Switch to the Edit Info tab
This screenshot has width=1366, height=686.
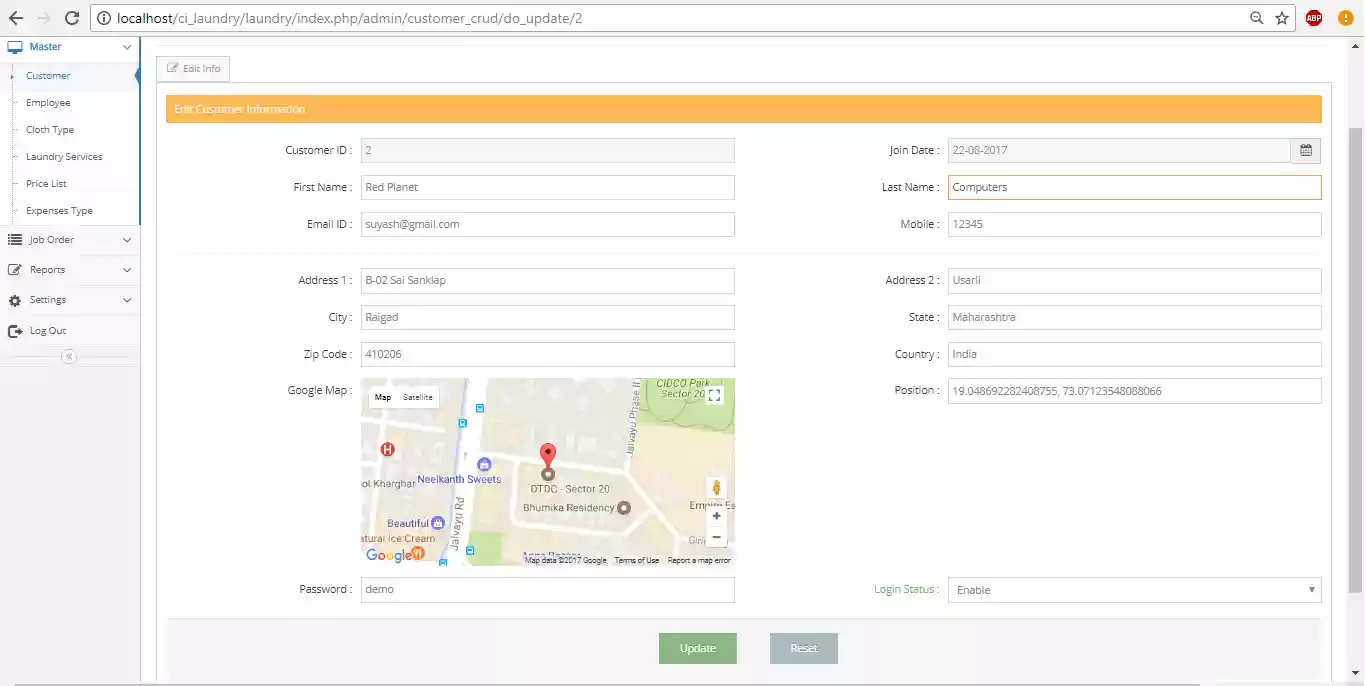click(193, 68)
